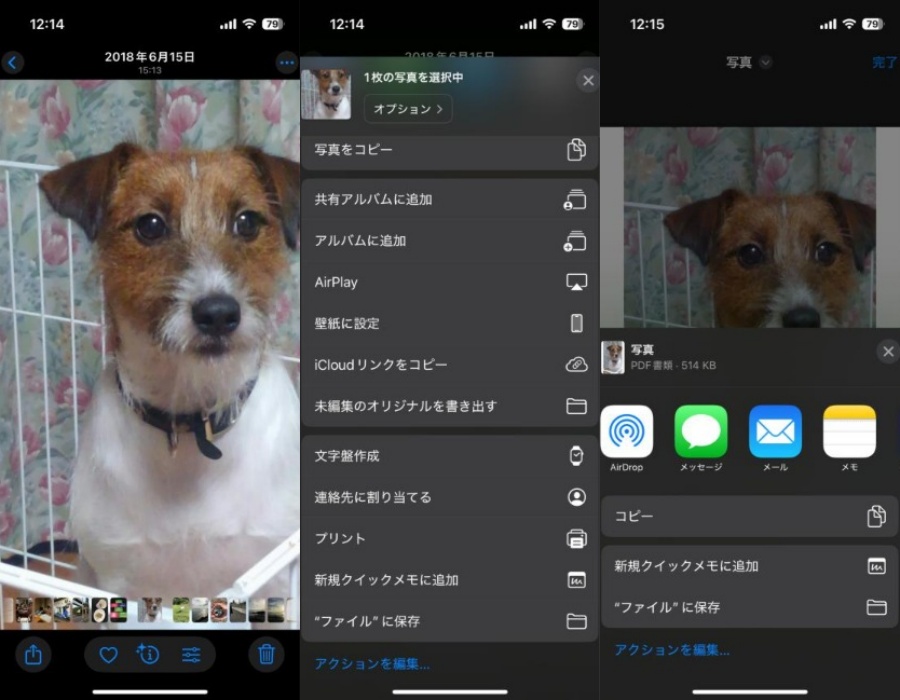900x700 pixels.
Task: Tap the share icon in Photos toolbar
Action: (33, 654)
